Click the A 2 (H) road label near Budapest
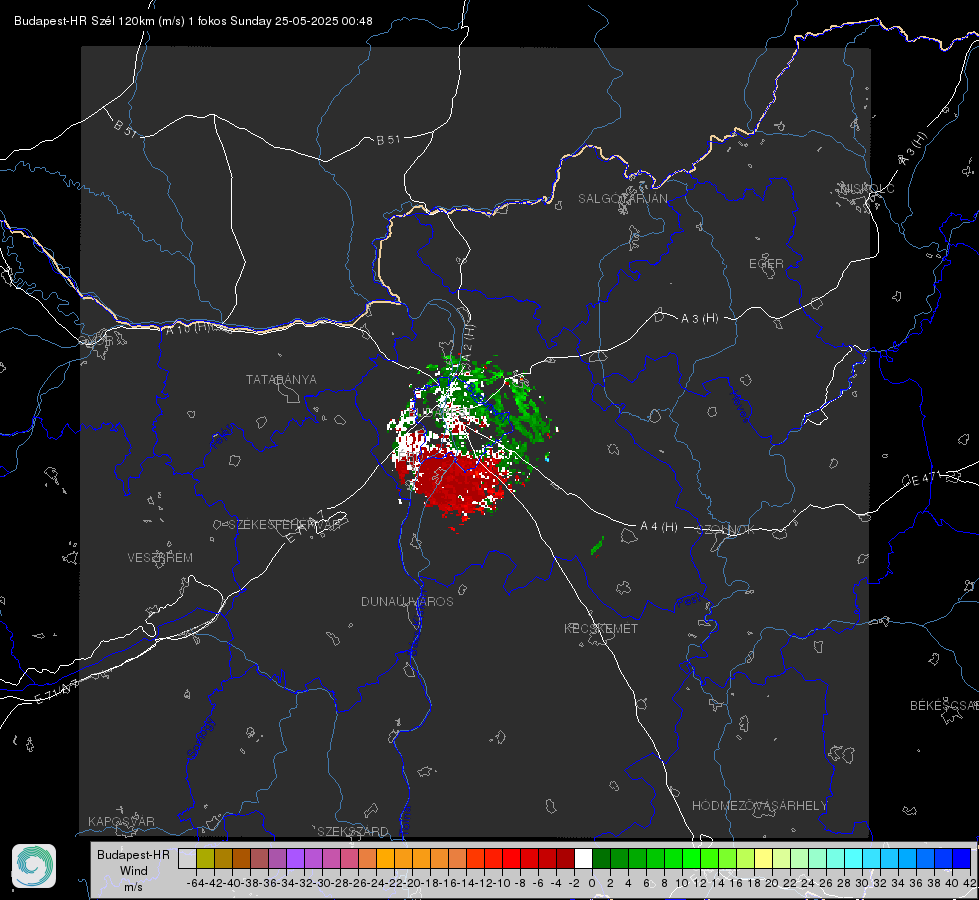This screenshot has width=979, height=900. [x=468, y=341]
